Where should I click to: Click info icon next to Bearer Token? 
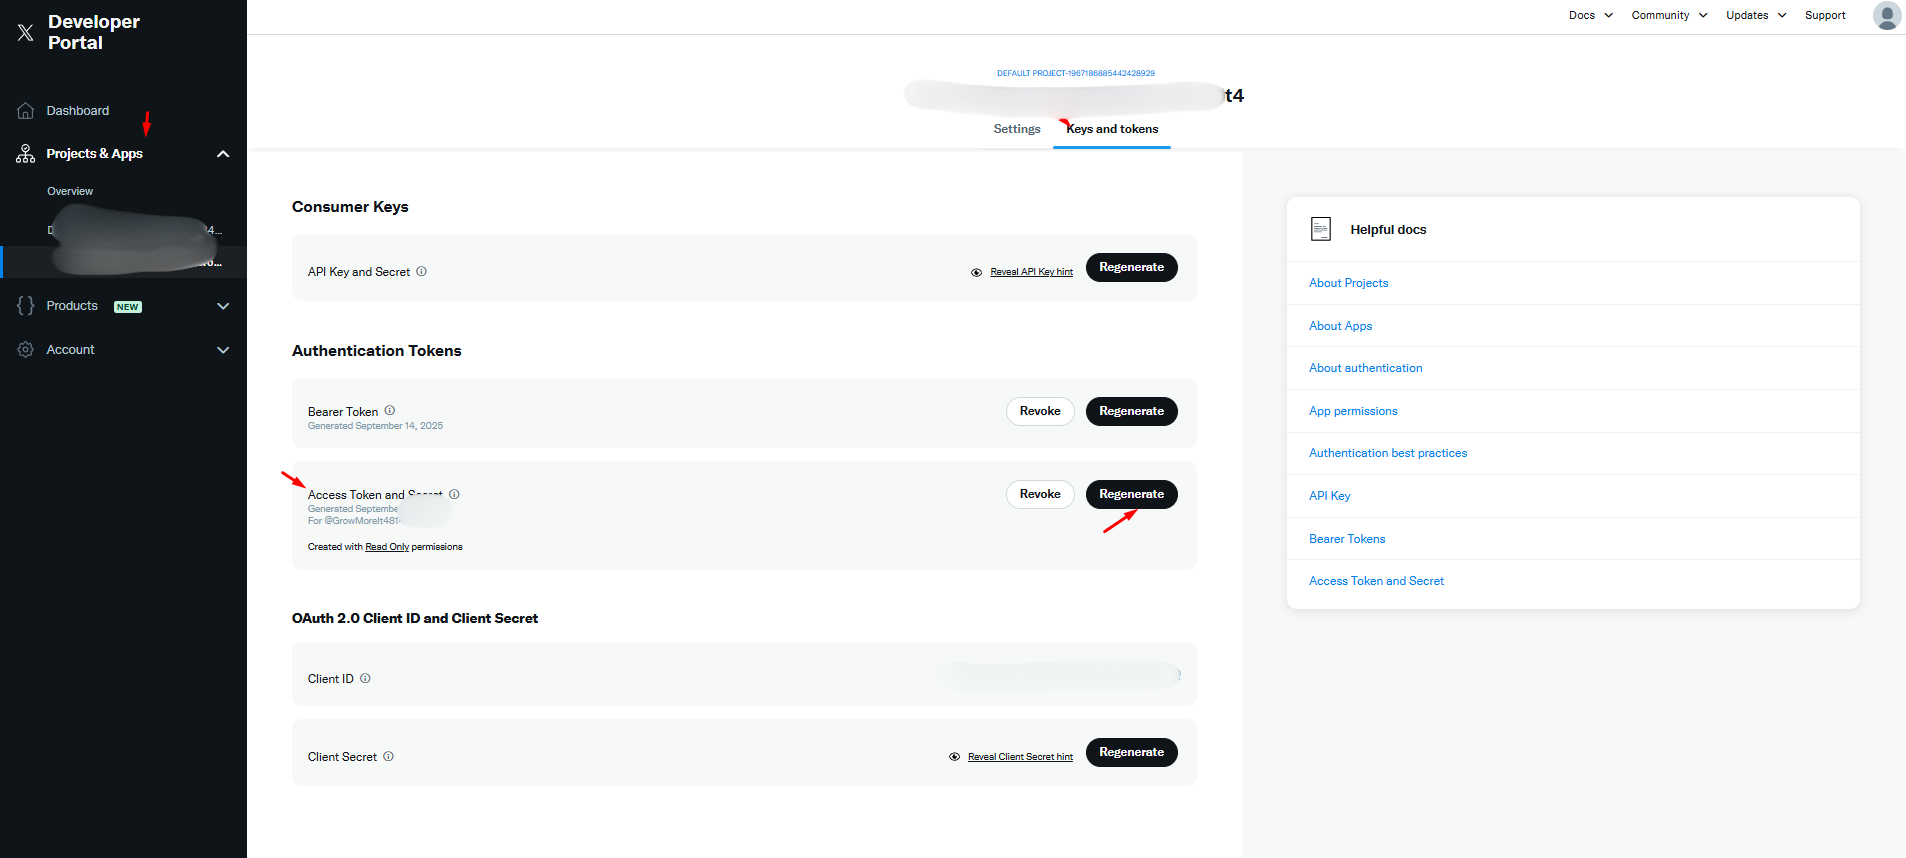390,411
